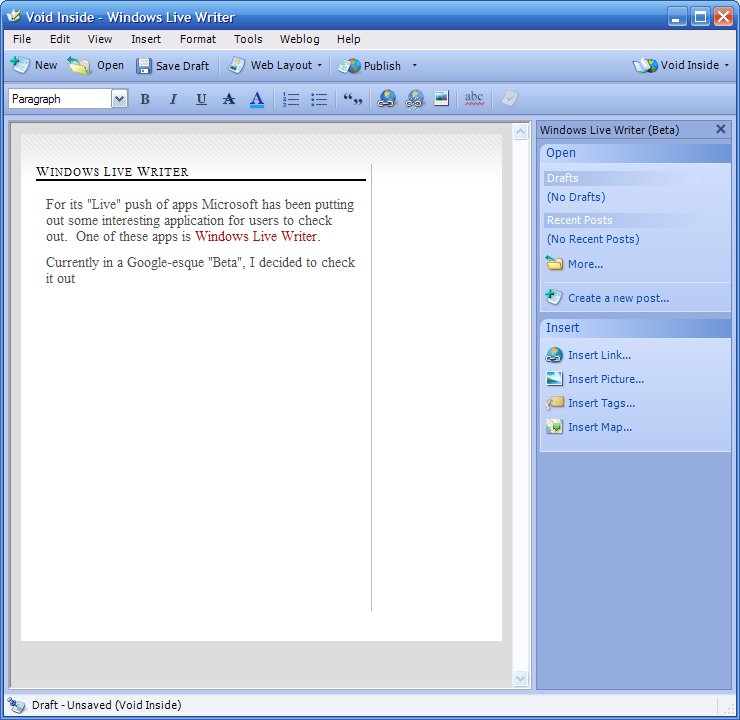Click the editor scroll up arrow
Screen dimensions: 740x720
[520, 132]
